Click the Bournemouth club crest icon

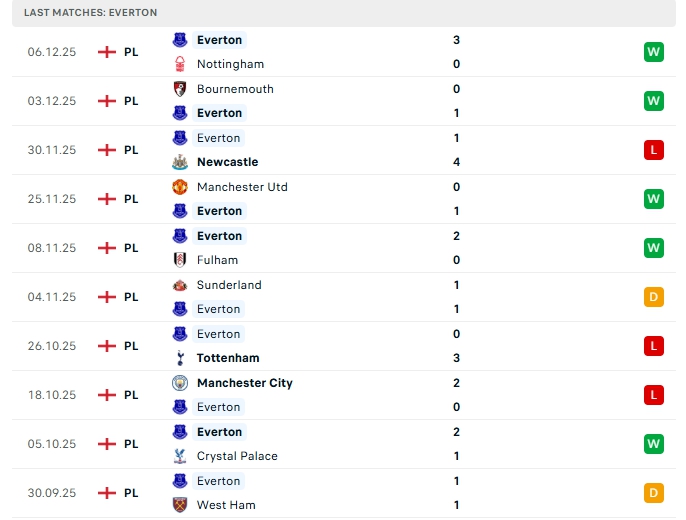180,88
